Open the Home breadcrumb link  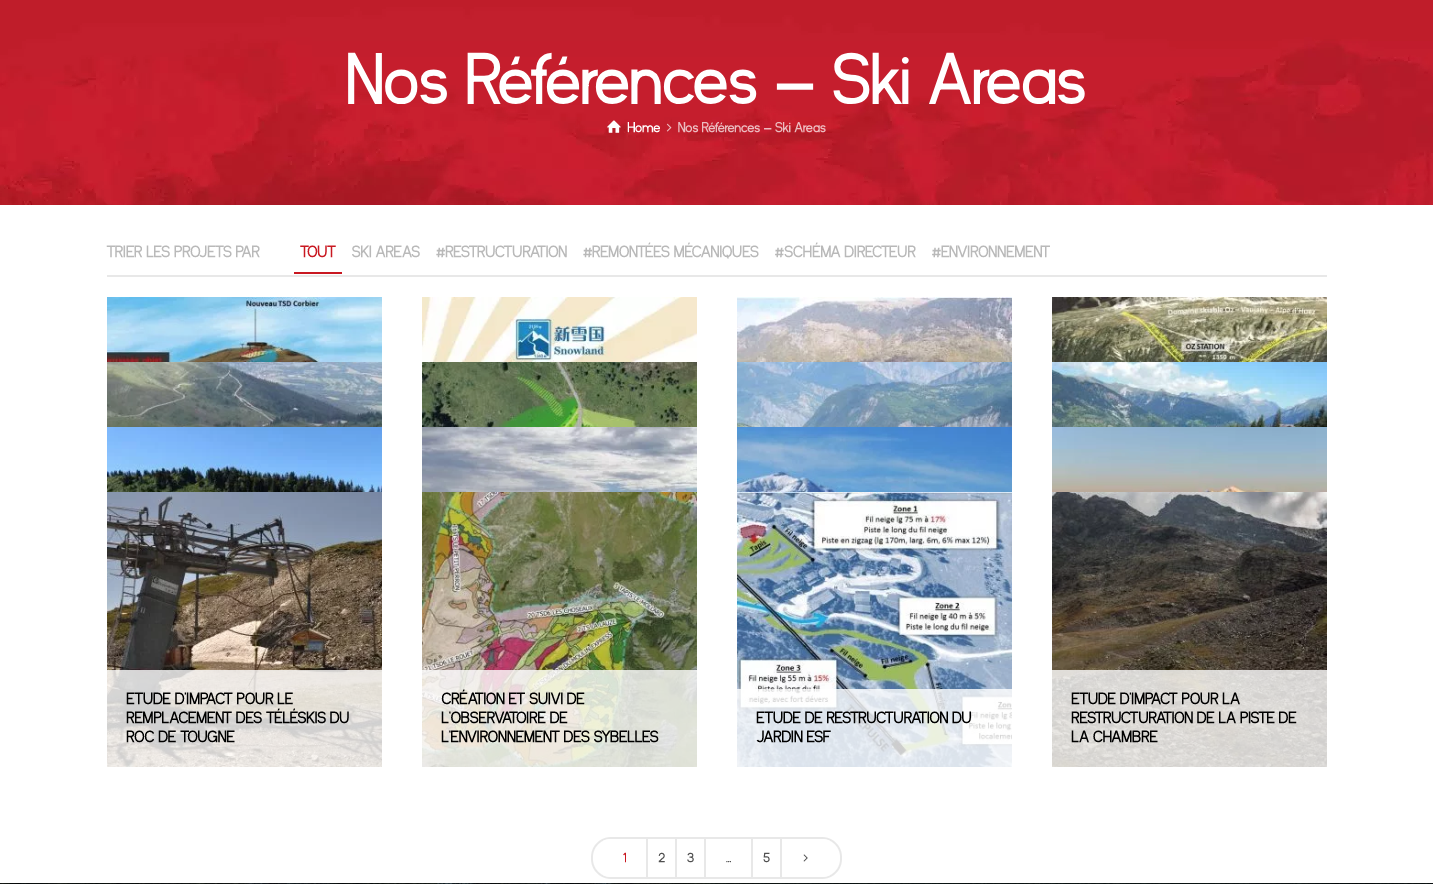[643, 128]
